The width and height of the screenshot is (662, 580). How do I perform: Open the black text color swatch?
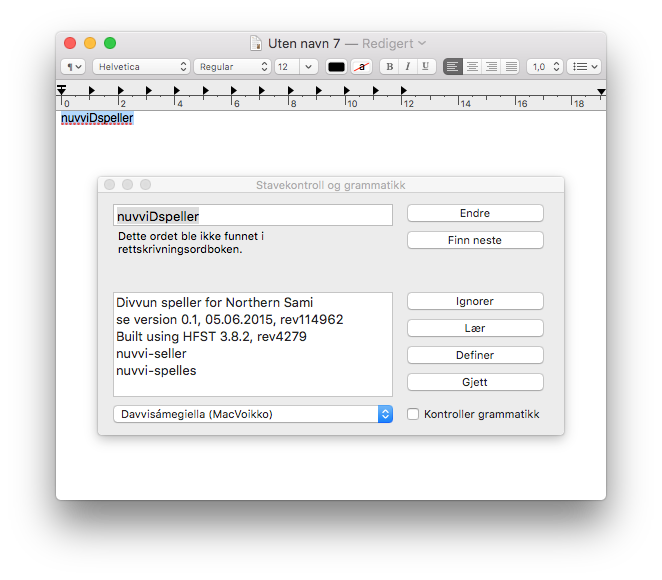click(336, 67)
